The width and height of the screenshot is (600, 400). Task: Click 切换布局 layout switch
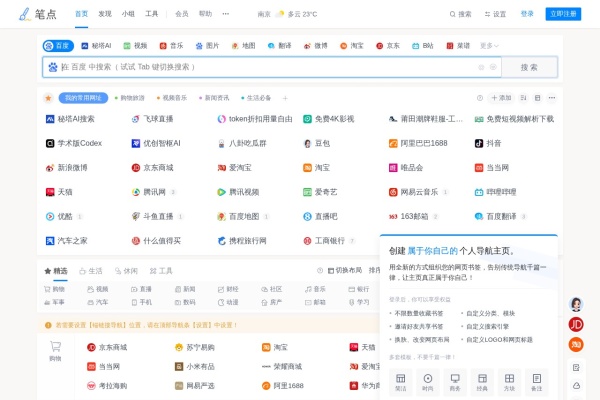click(345, 271)
